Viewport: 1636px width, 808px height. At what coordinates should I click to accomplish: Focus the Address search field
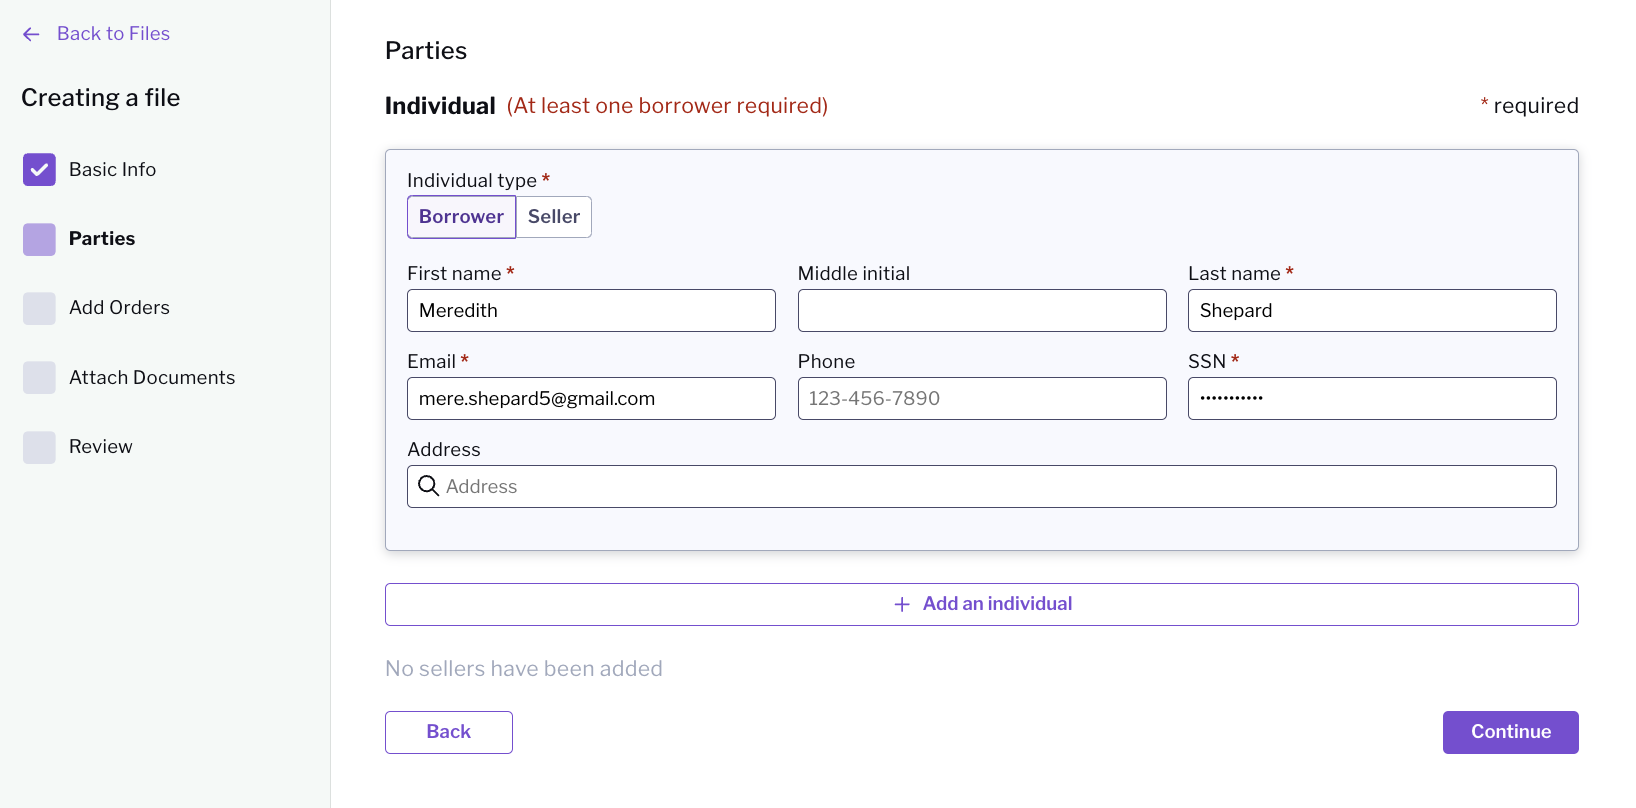tap(982, 487)
